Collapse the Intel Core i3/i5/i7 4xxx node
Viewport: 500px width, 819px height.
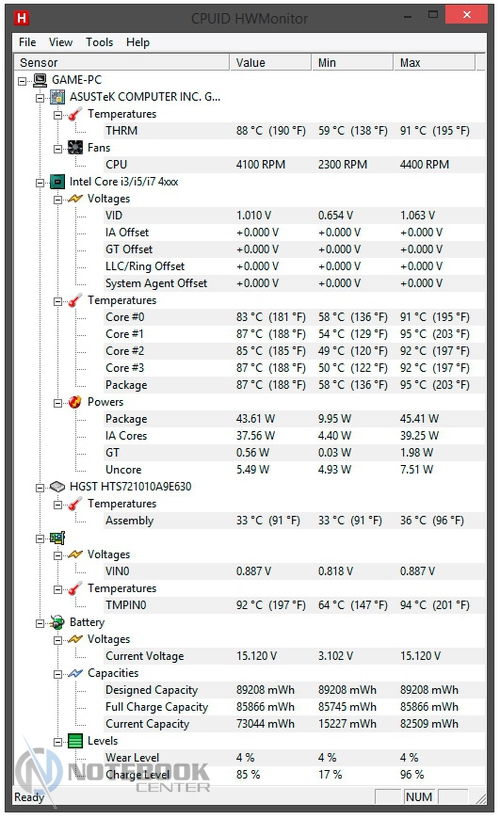(40, 183)
